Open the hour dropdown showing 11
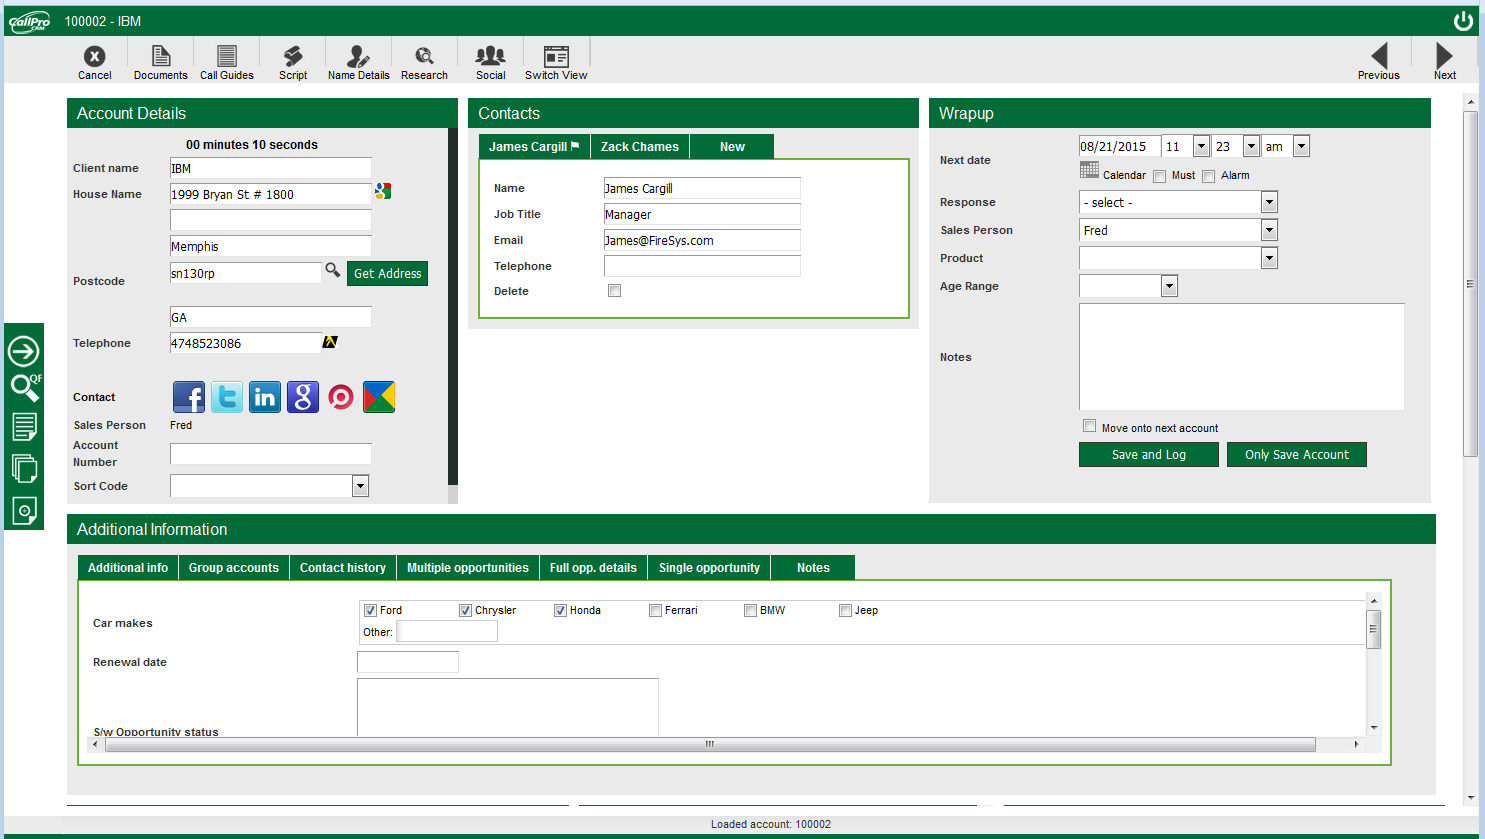 [1186, 146]
